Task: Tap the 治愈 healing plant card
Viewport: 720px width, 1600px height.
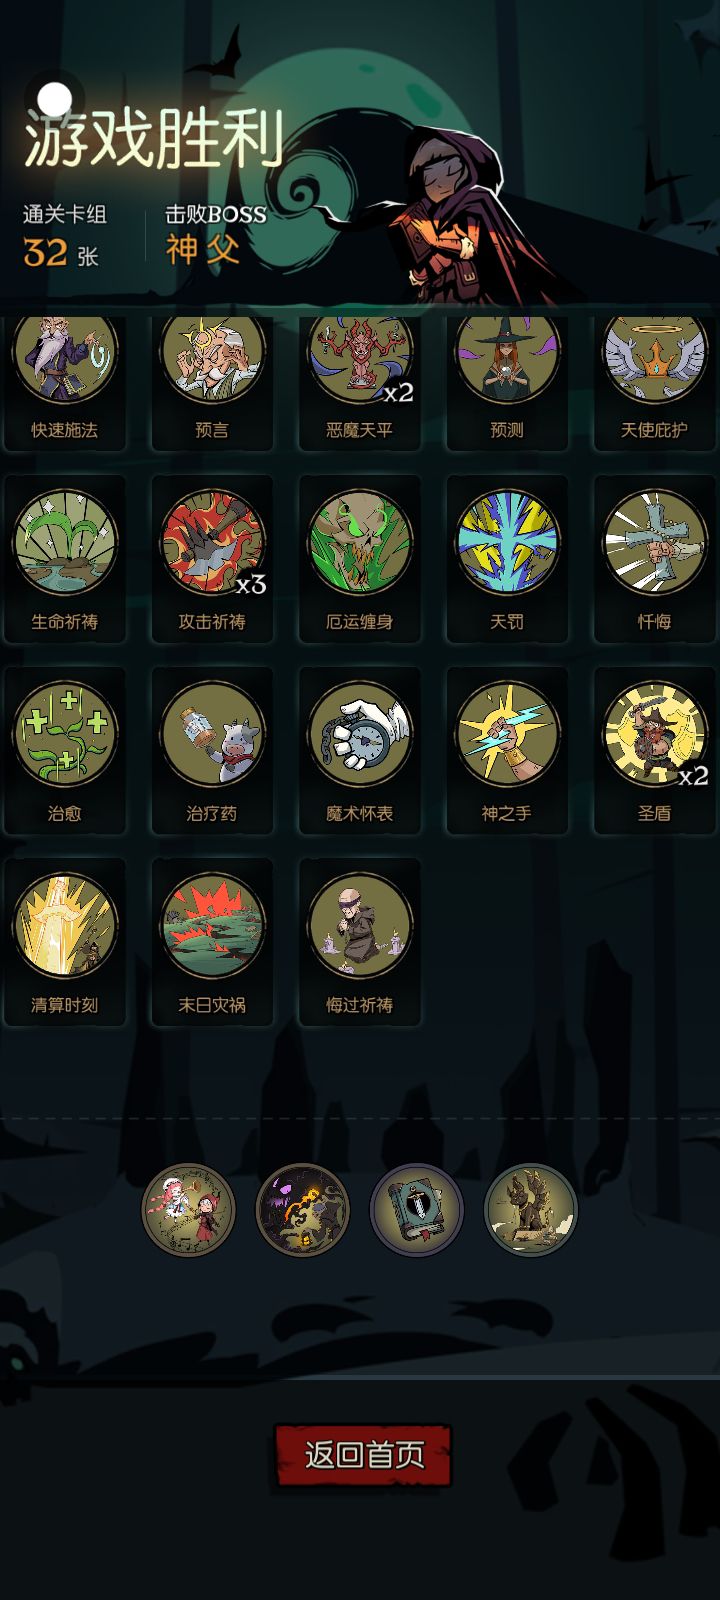Action: 65,750
